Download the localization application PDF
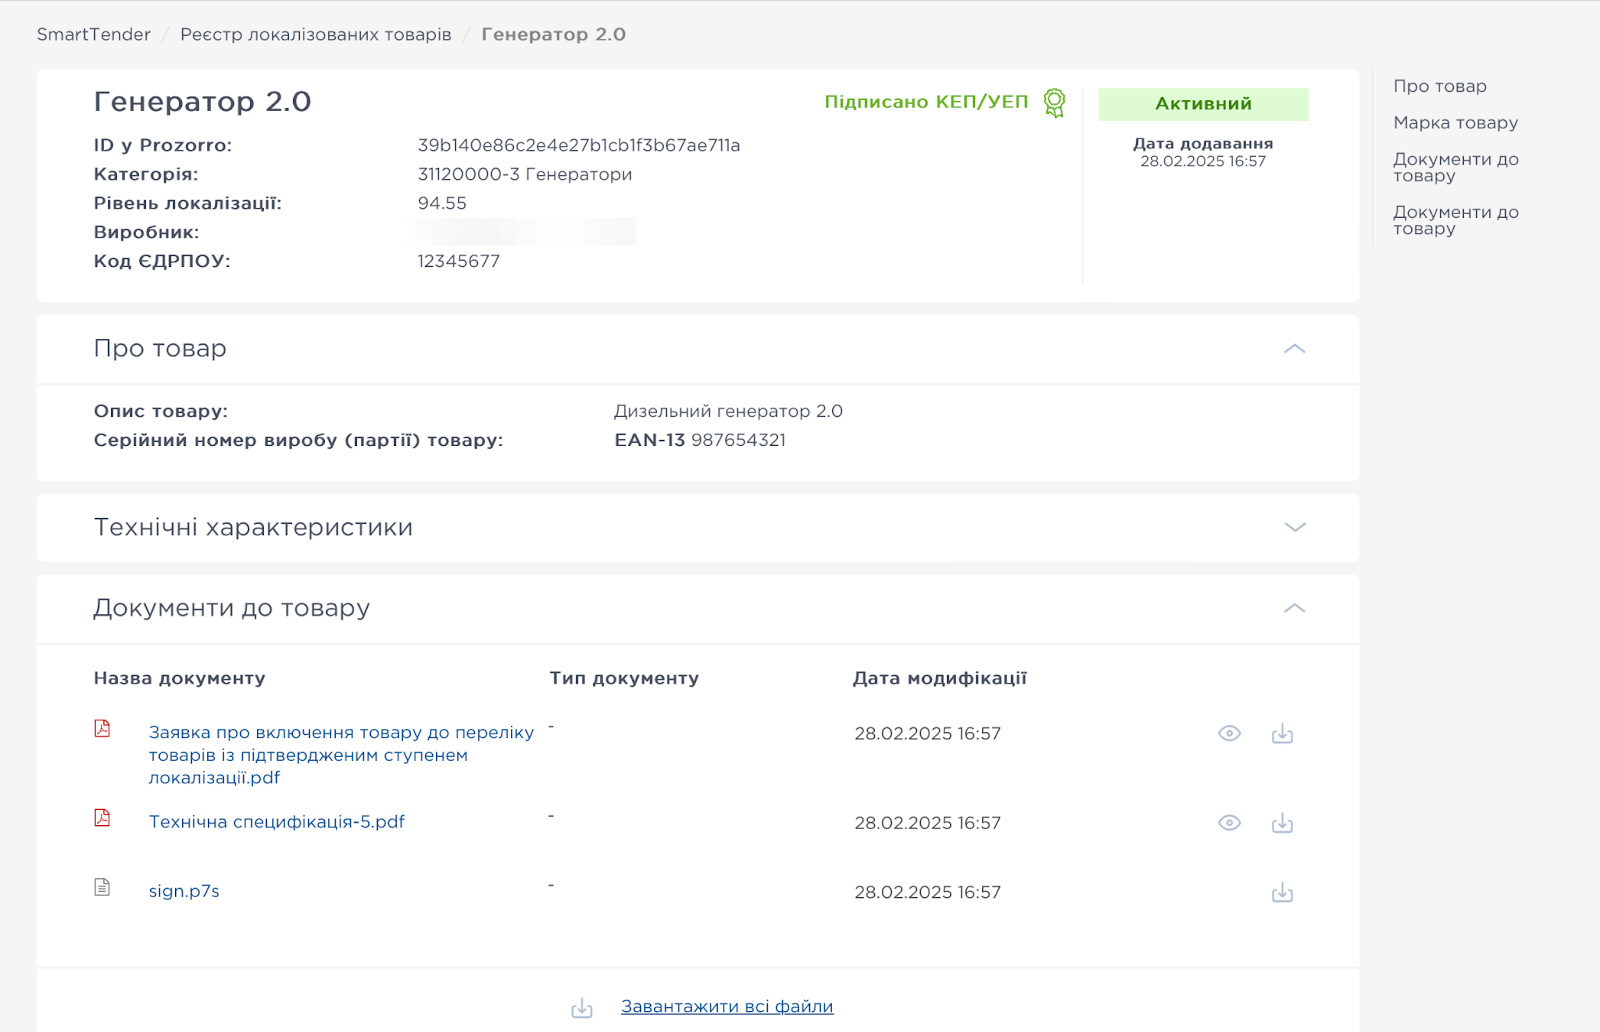 [1282, 734]
